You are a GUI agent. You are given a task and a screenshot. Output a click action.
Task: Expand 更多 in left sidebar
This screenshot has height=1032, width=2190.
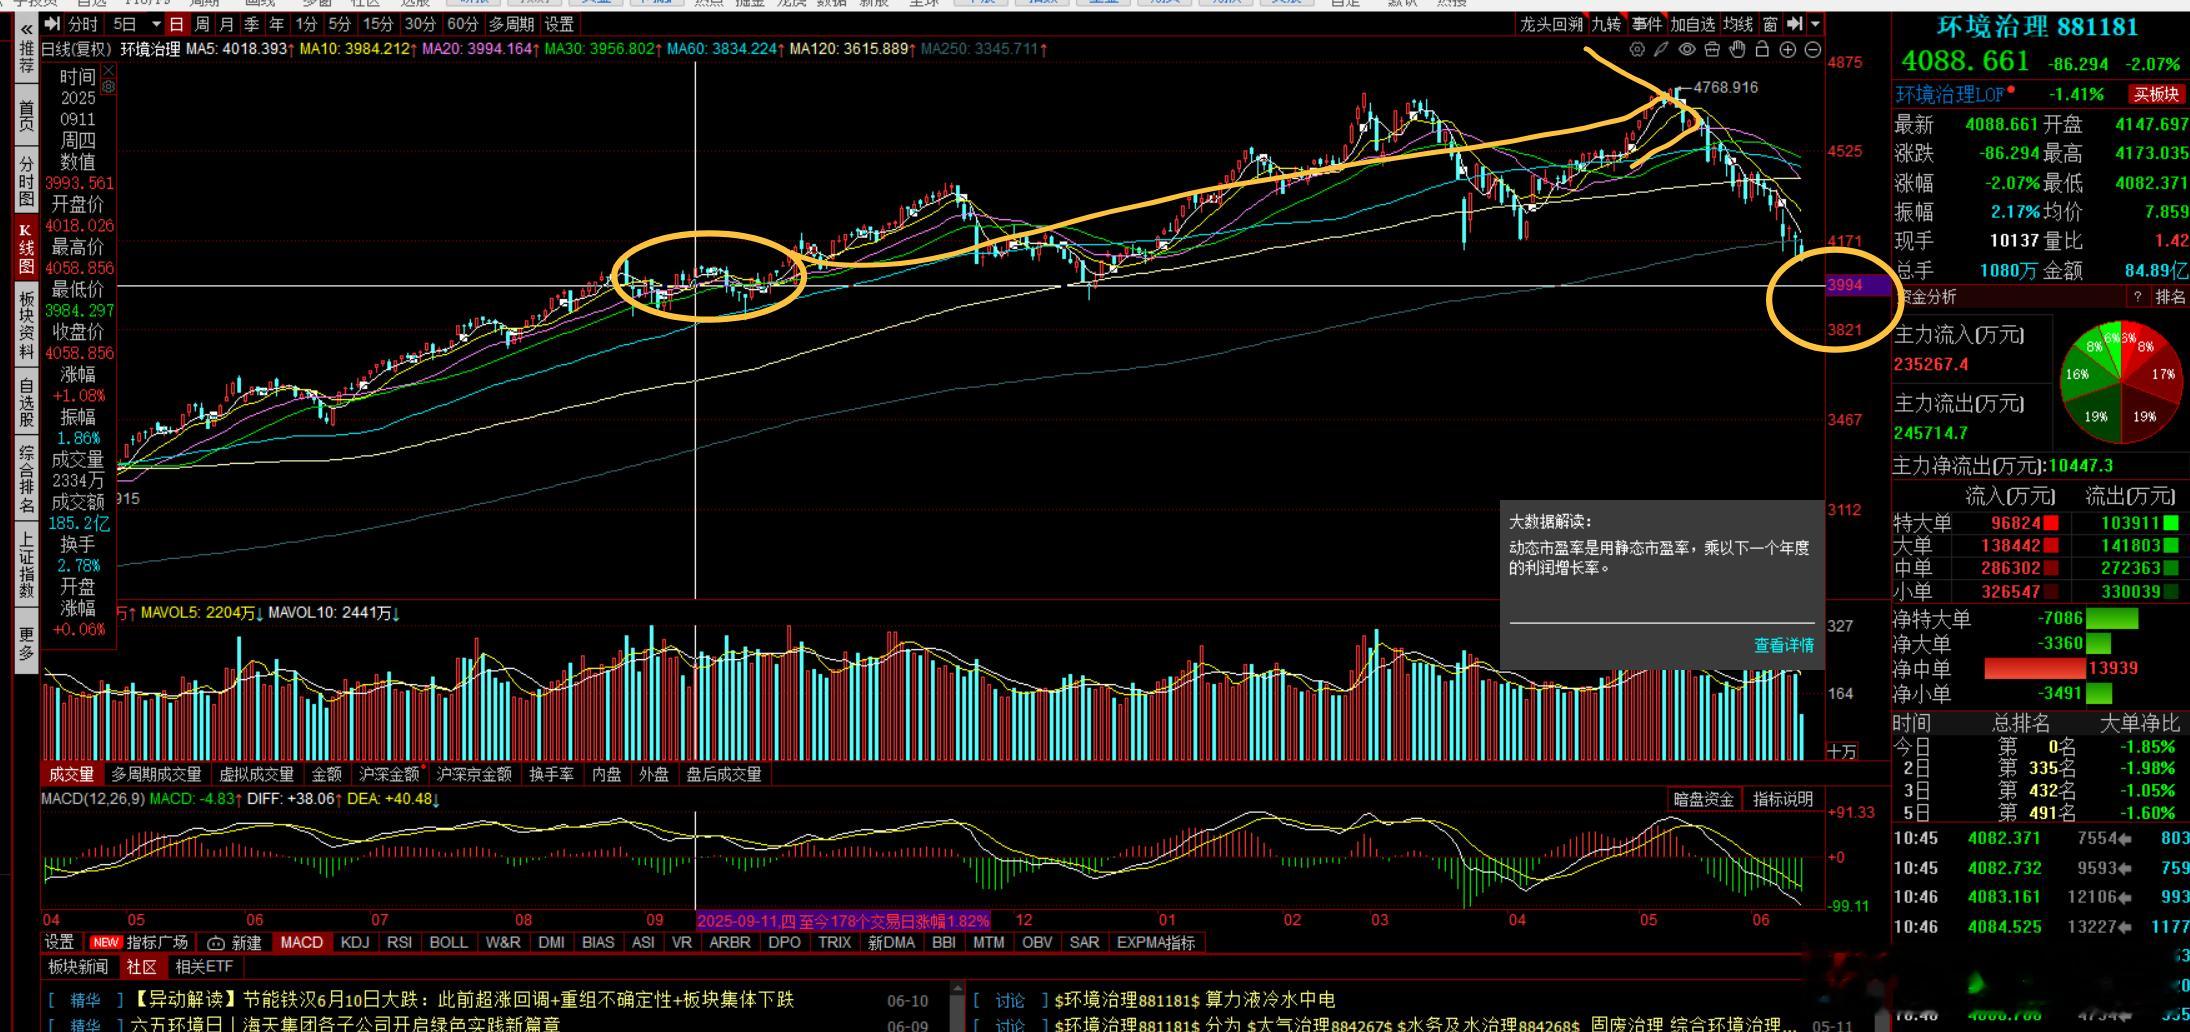(26, 643)
